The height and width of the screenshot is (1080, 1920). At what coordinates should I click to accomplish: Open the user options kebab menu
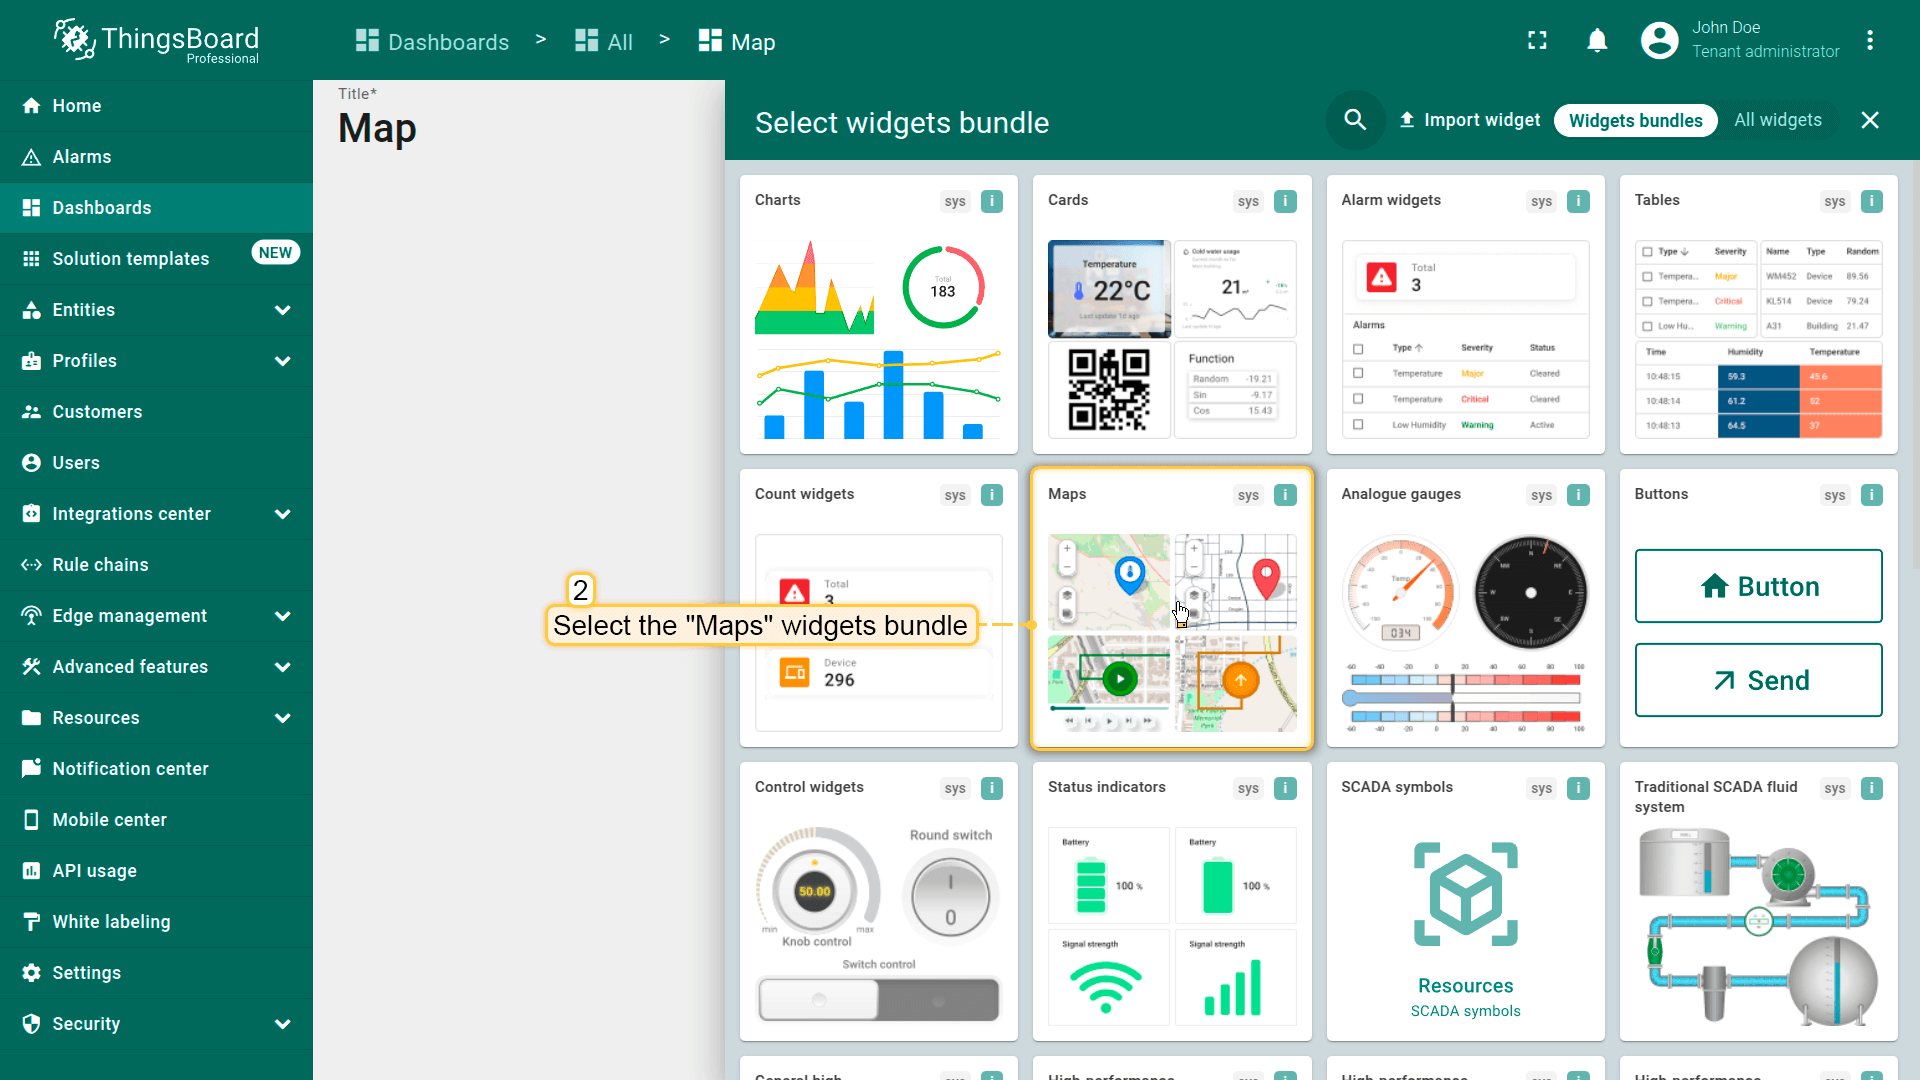pos(1869,40)
